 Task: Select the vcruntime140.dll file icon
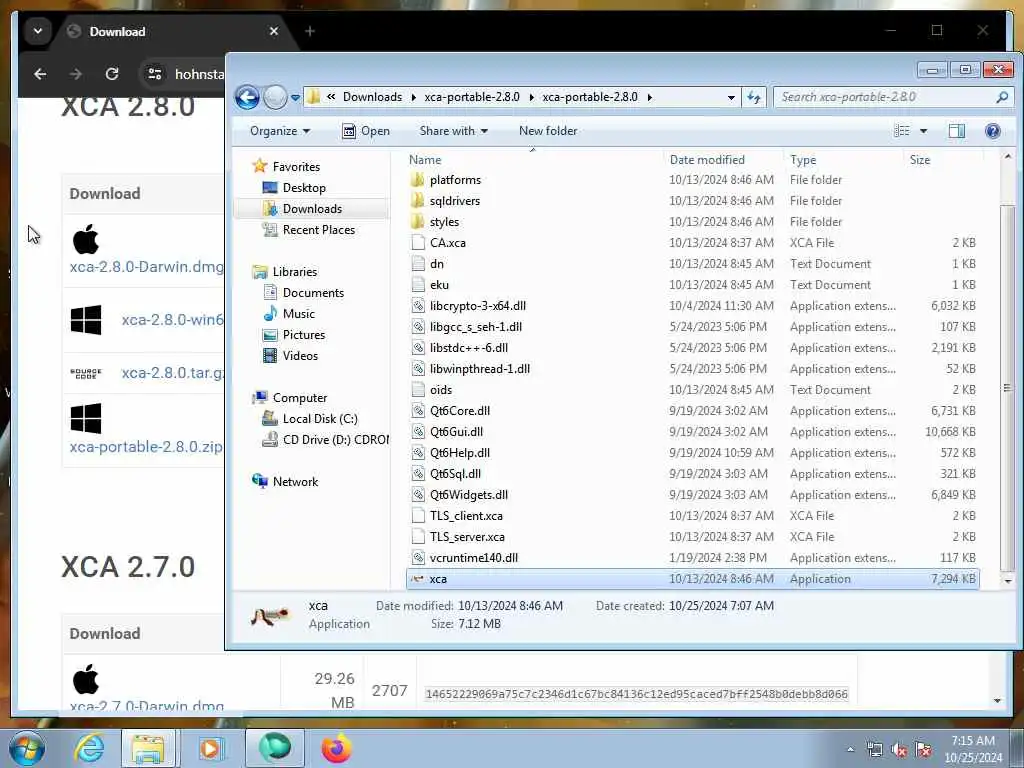point(418,558)
